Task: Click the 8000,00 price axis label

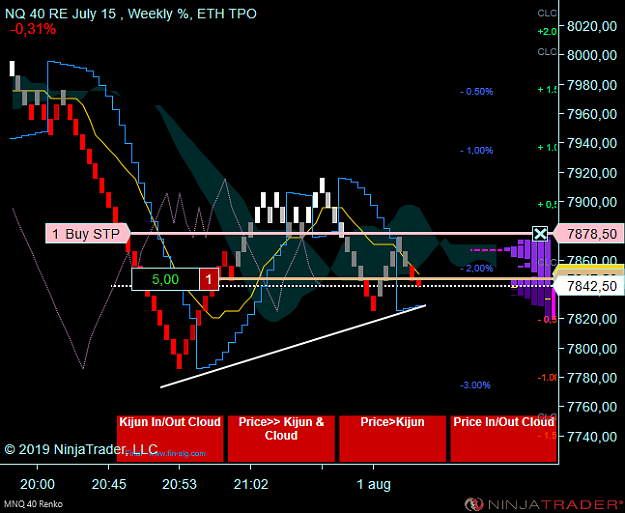Action: 592,55
